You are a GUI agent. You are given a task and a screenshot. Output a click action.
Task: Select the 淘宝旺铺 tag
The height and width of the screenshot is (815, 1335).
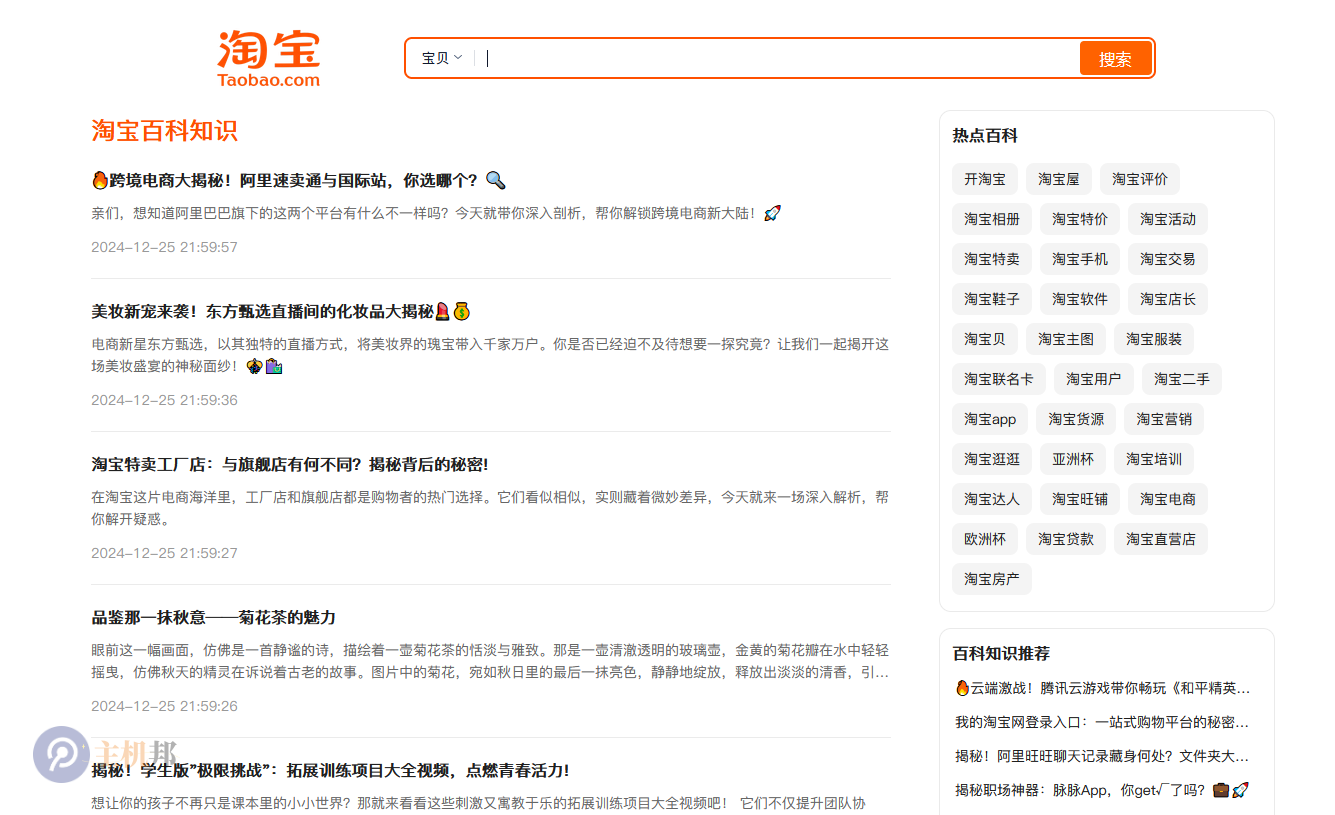pyautogui.click(x=1080, y=499)
